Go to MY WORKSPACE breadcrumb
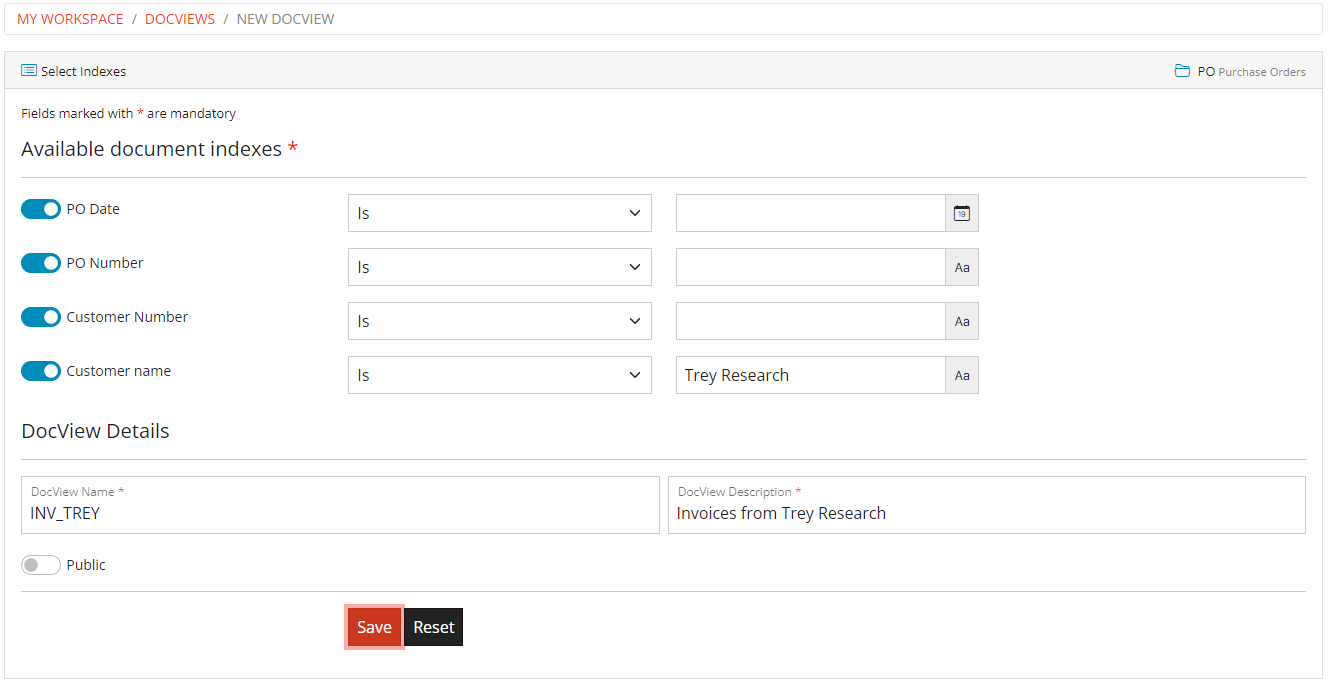The image size is (1328, 698). tap(70, 19)
